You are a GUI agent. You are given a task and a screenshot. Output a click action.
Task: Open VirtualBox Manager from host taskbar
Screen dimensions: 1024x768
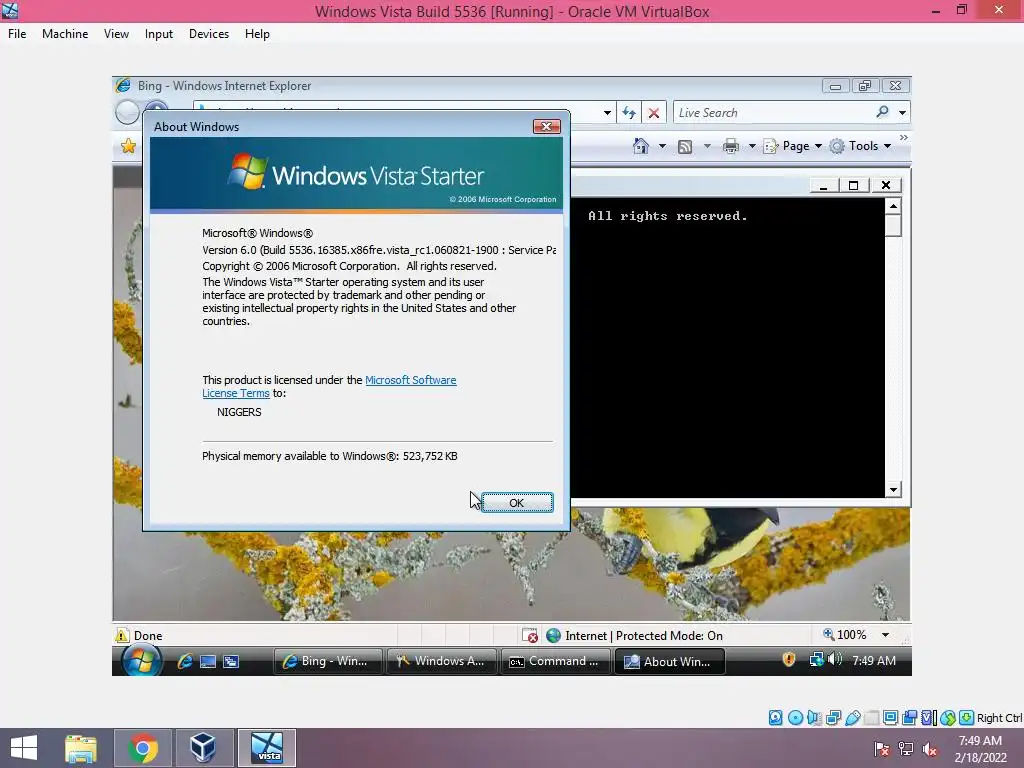click(x=203, y=748)
